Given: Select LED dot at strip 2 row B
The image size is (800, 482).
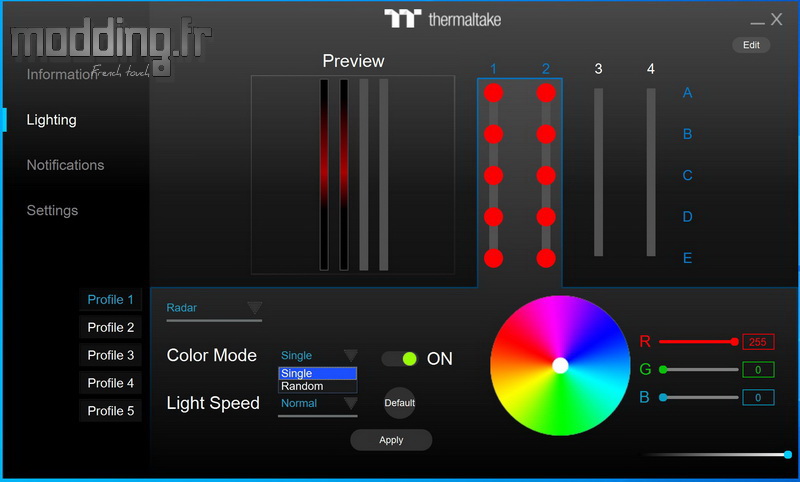Looking at the screenshot, I should tap(546, 134).
